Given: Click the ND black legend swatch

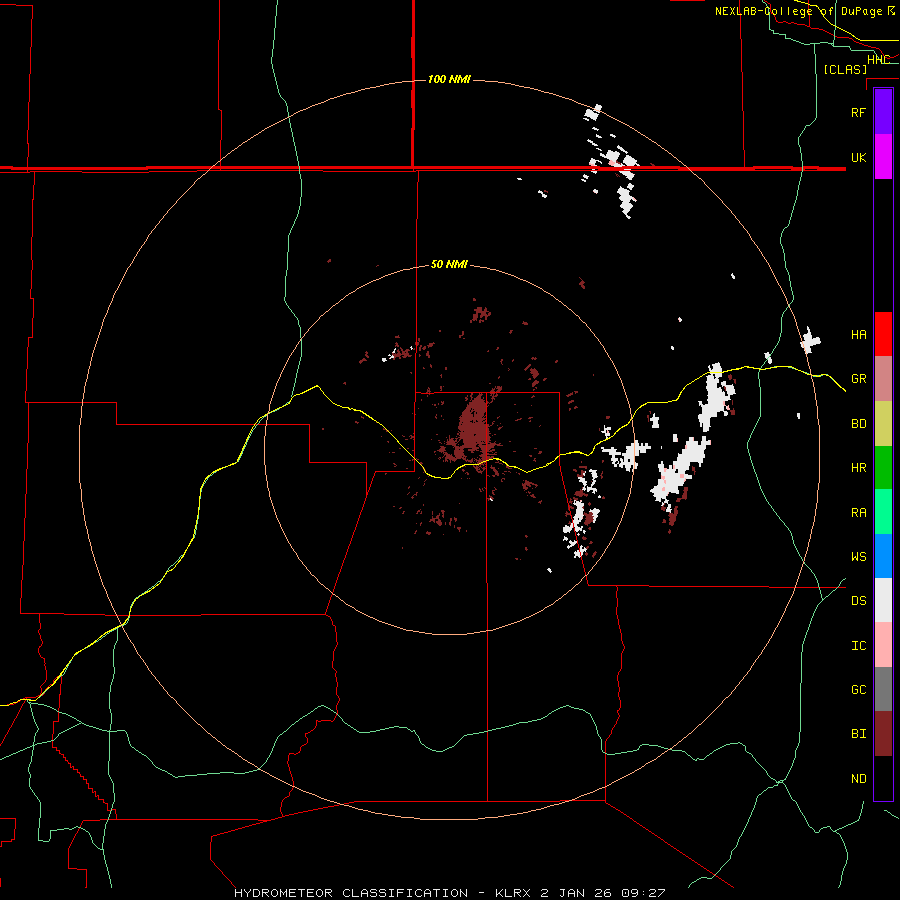Looking at the screenshot, I should pos(883,778).
